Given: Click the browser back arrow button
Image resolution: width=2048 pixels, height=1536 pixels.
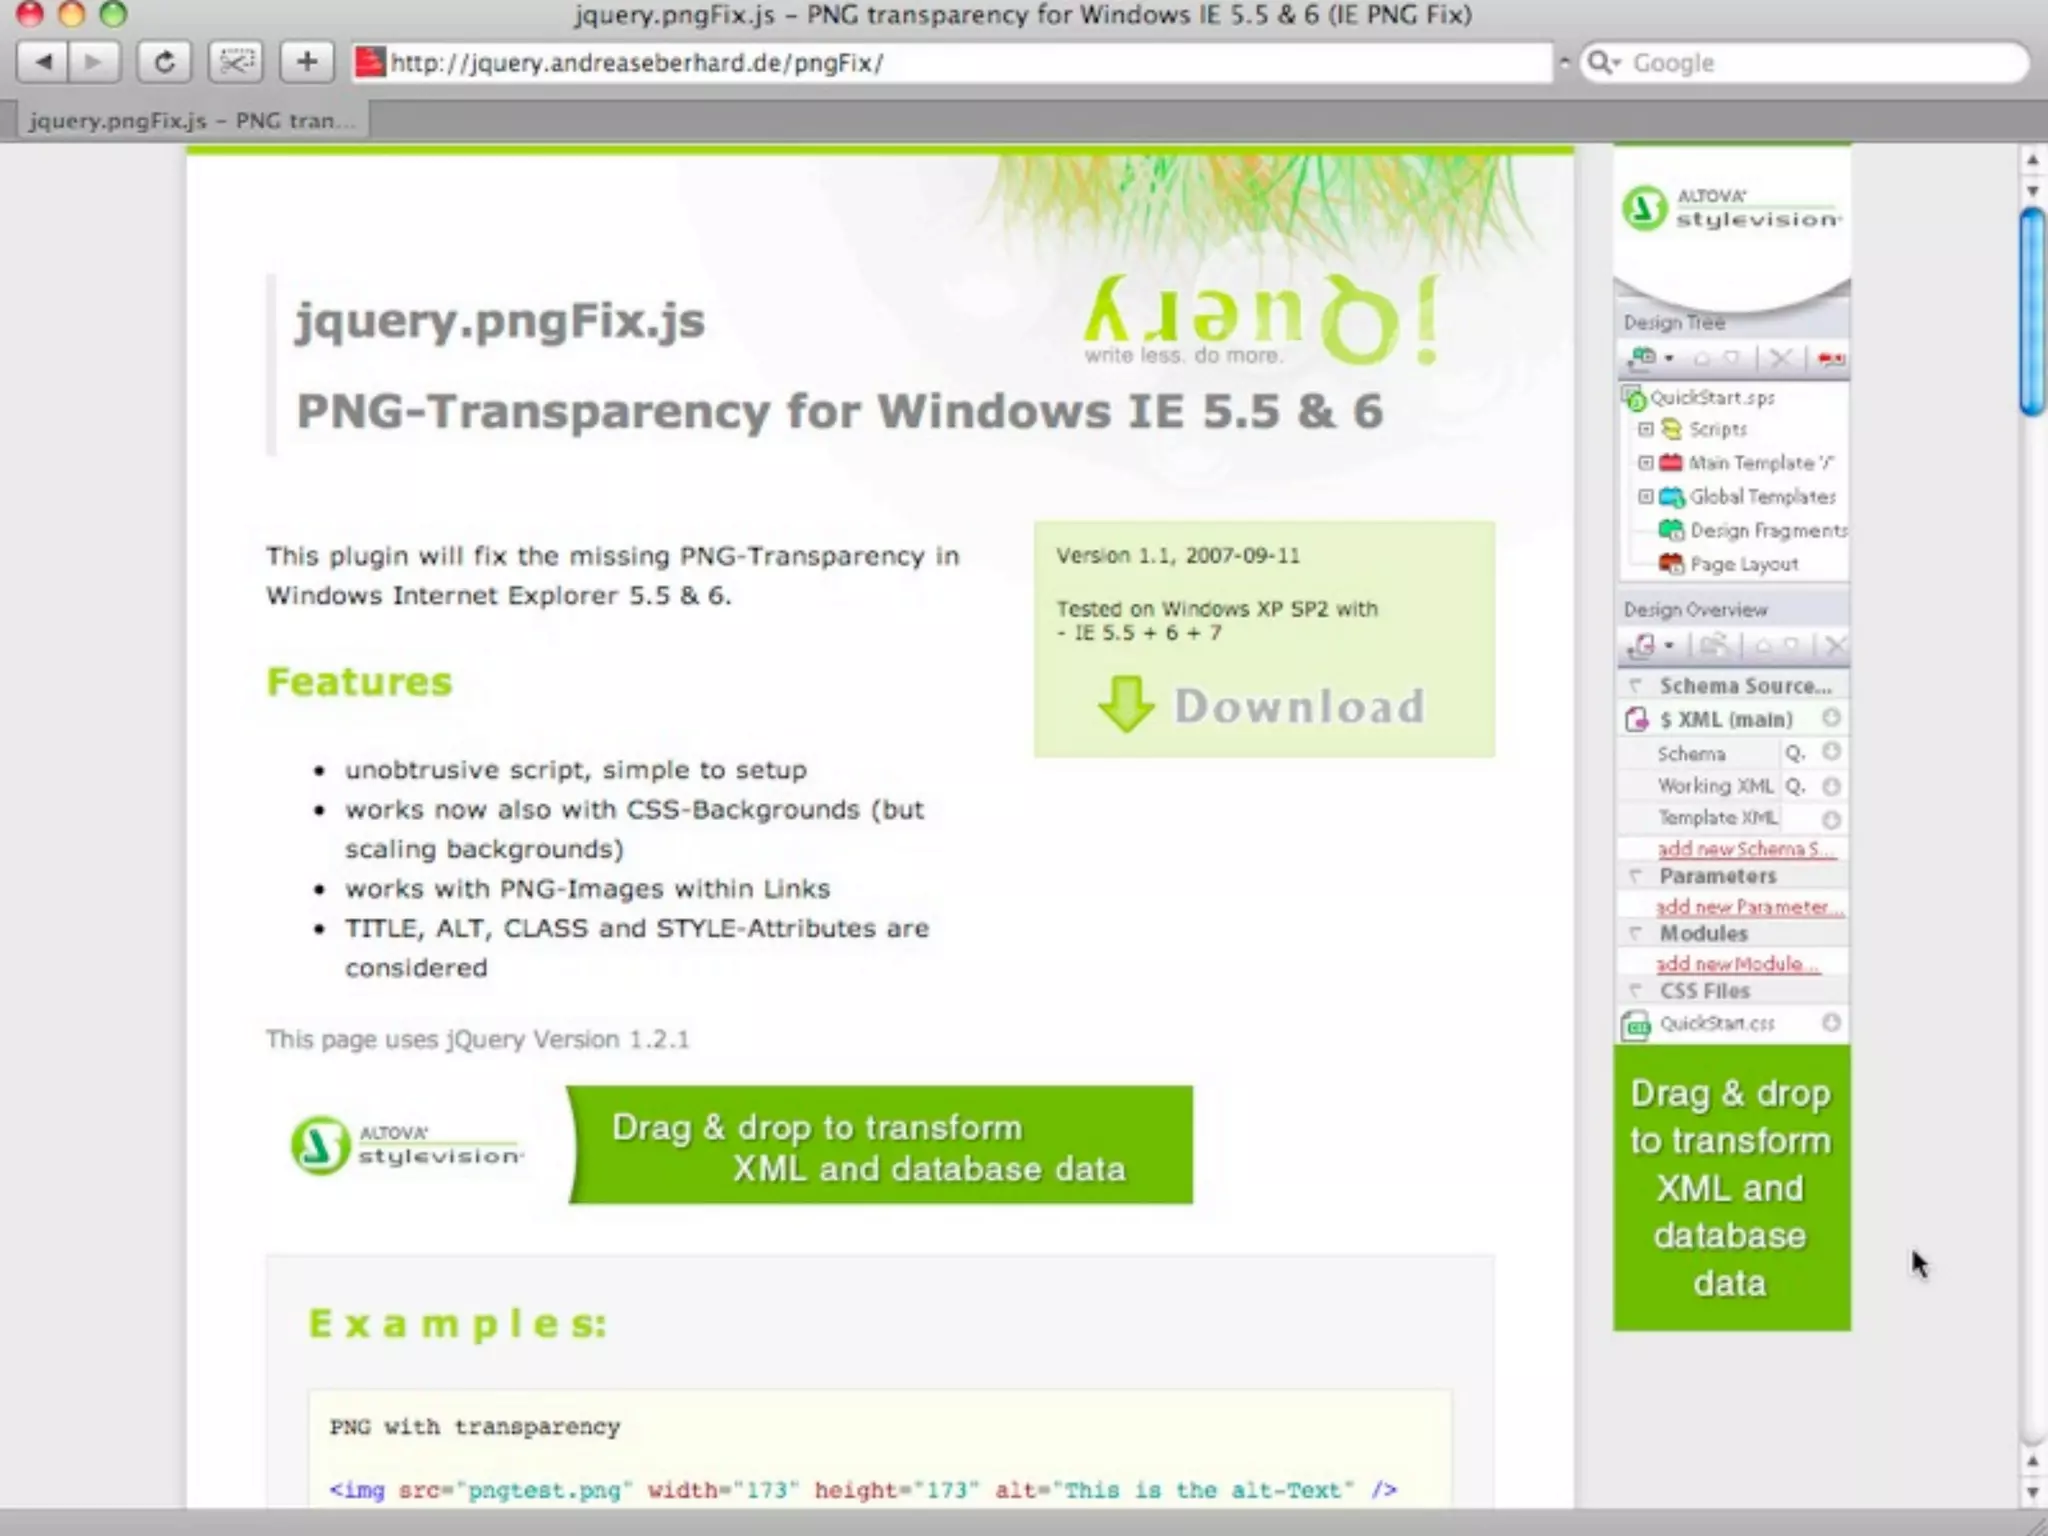Looking at the screenshot, I should click(44, 62).
